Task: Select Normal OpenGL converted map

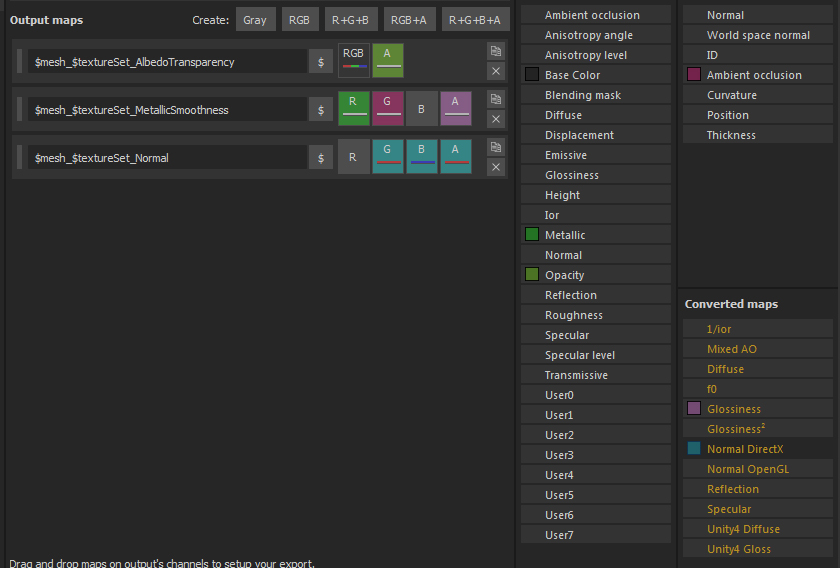Action: 758,469
